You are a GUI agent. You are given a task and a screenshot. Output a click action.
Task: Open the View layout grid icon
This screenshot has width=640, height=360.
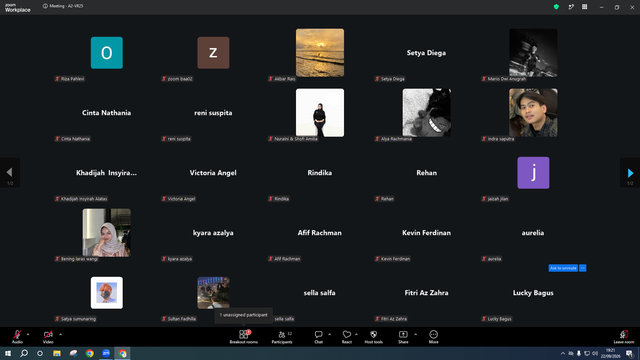(584, 7)
